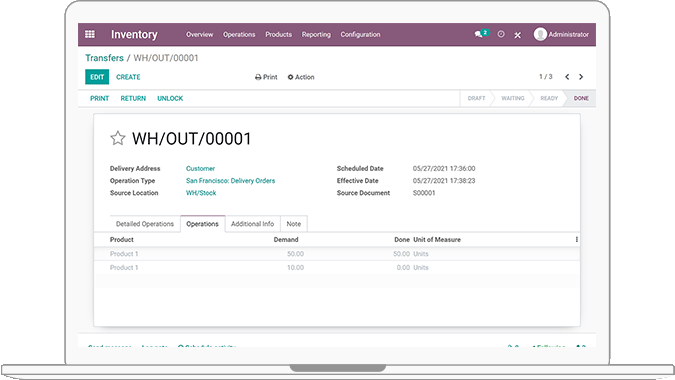Image resolution: width=675 pixels, height=380 pixels.
Task: Switch to Detailed Operations tab
Action: coord(145,224)
